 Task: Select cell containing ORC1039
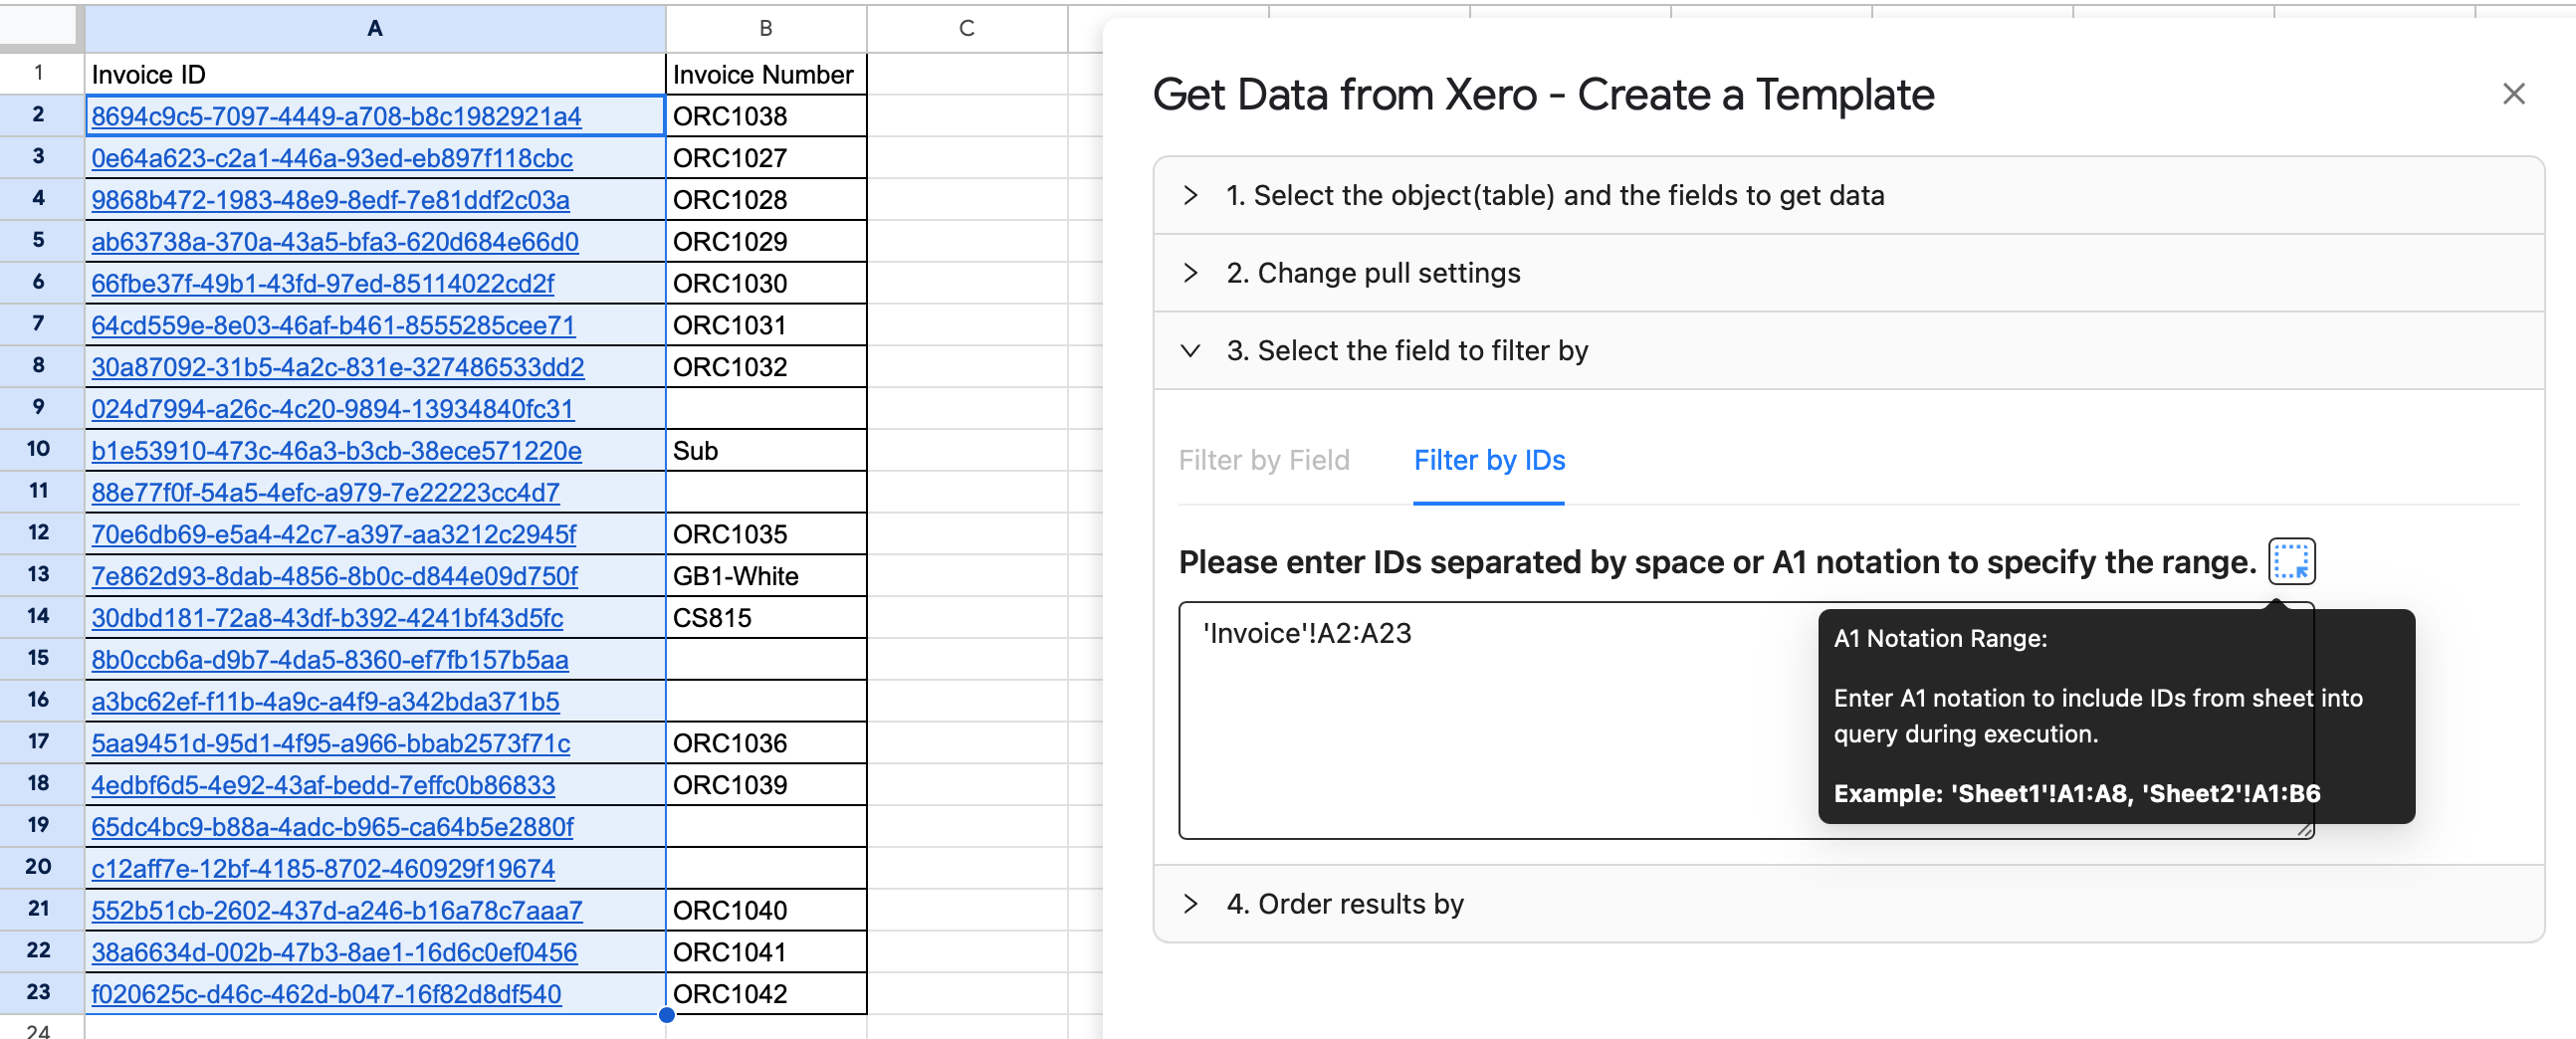[766, 785]
